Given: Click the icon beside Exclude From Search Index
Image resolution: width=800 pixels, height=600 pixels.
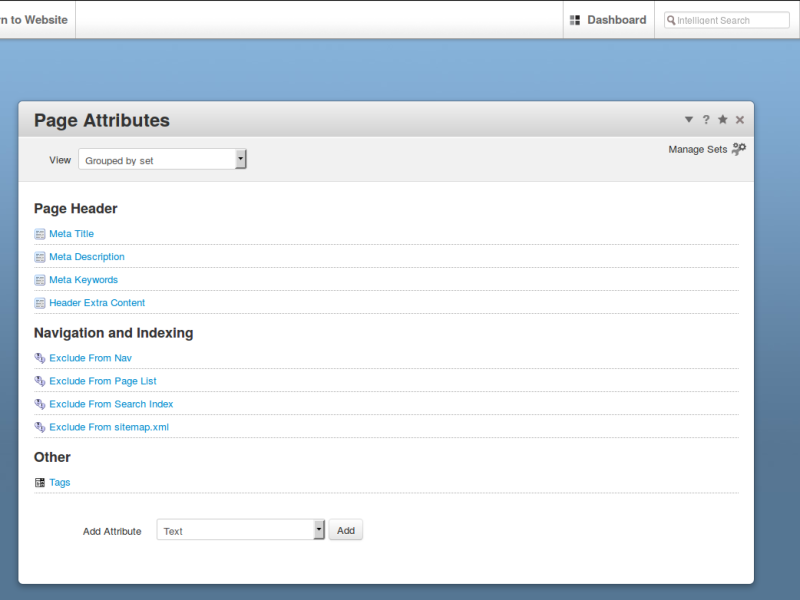Looking at the screenshot, I should coord(40,404).
